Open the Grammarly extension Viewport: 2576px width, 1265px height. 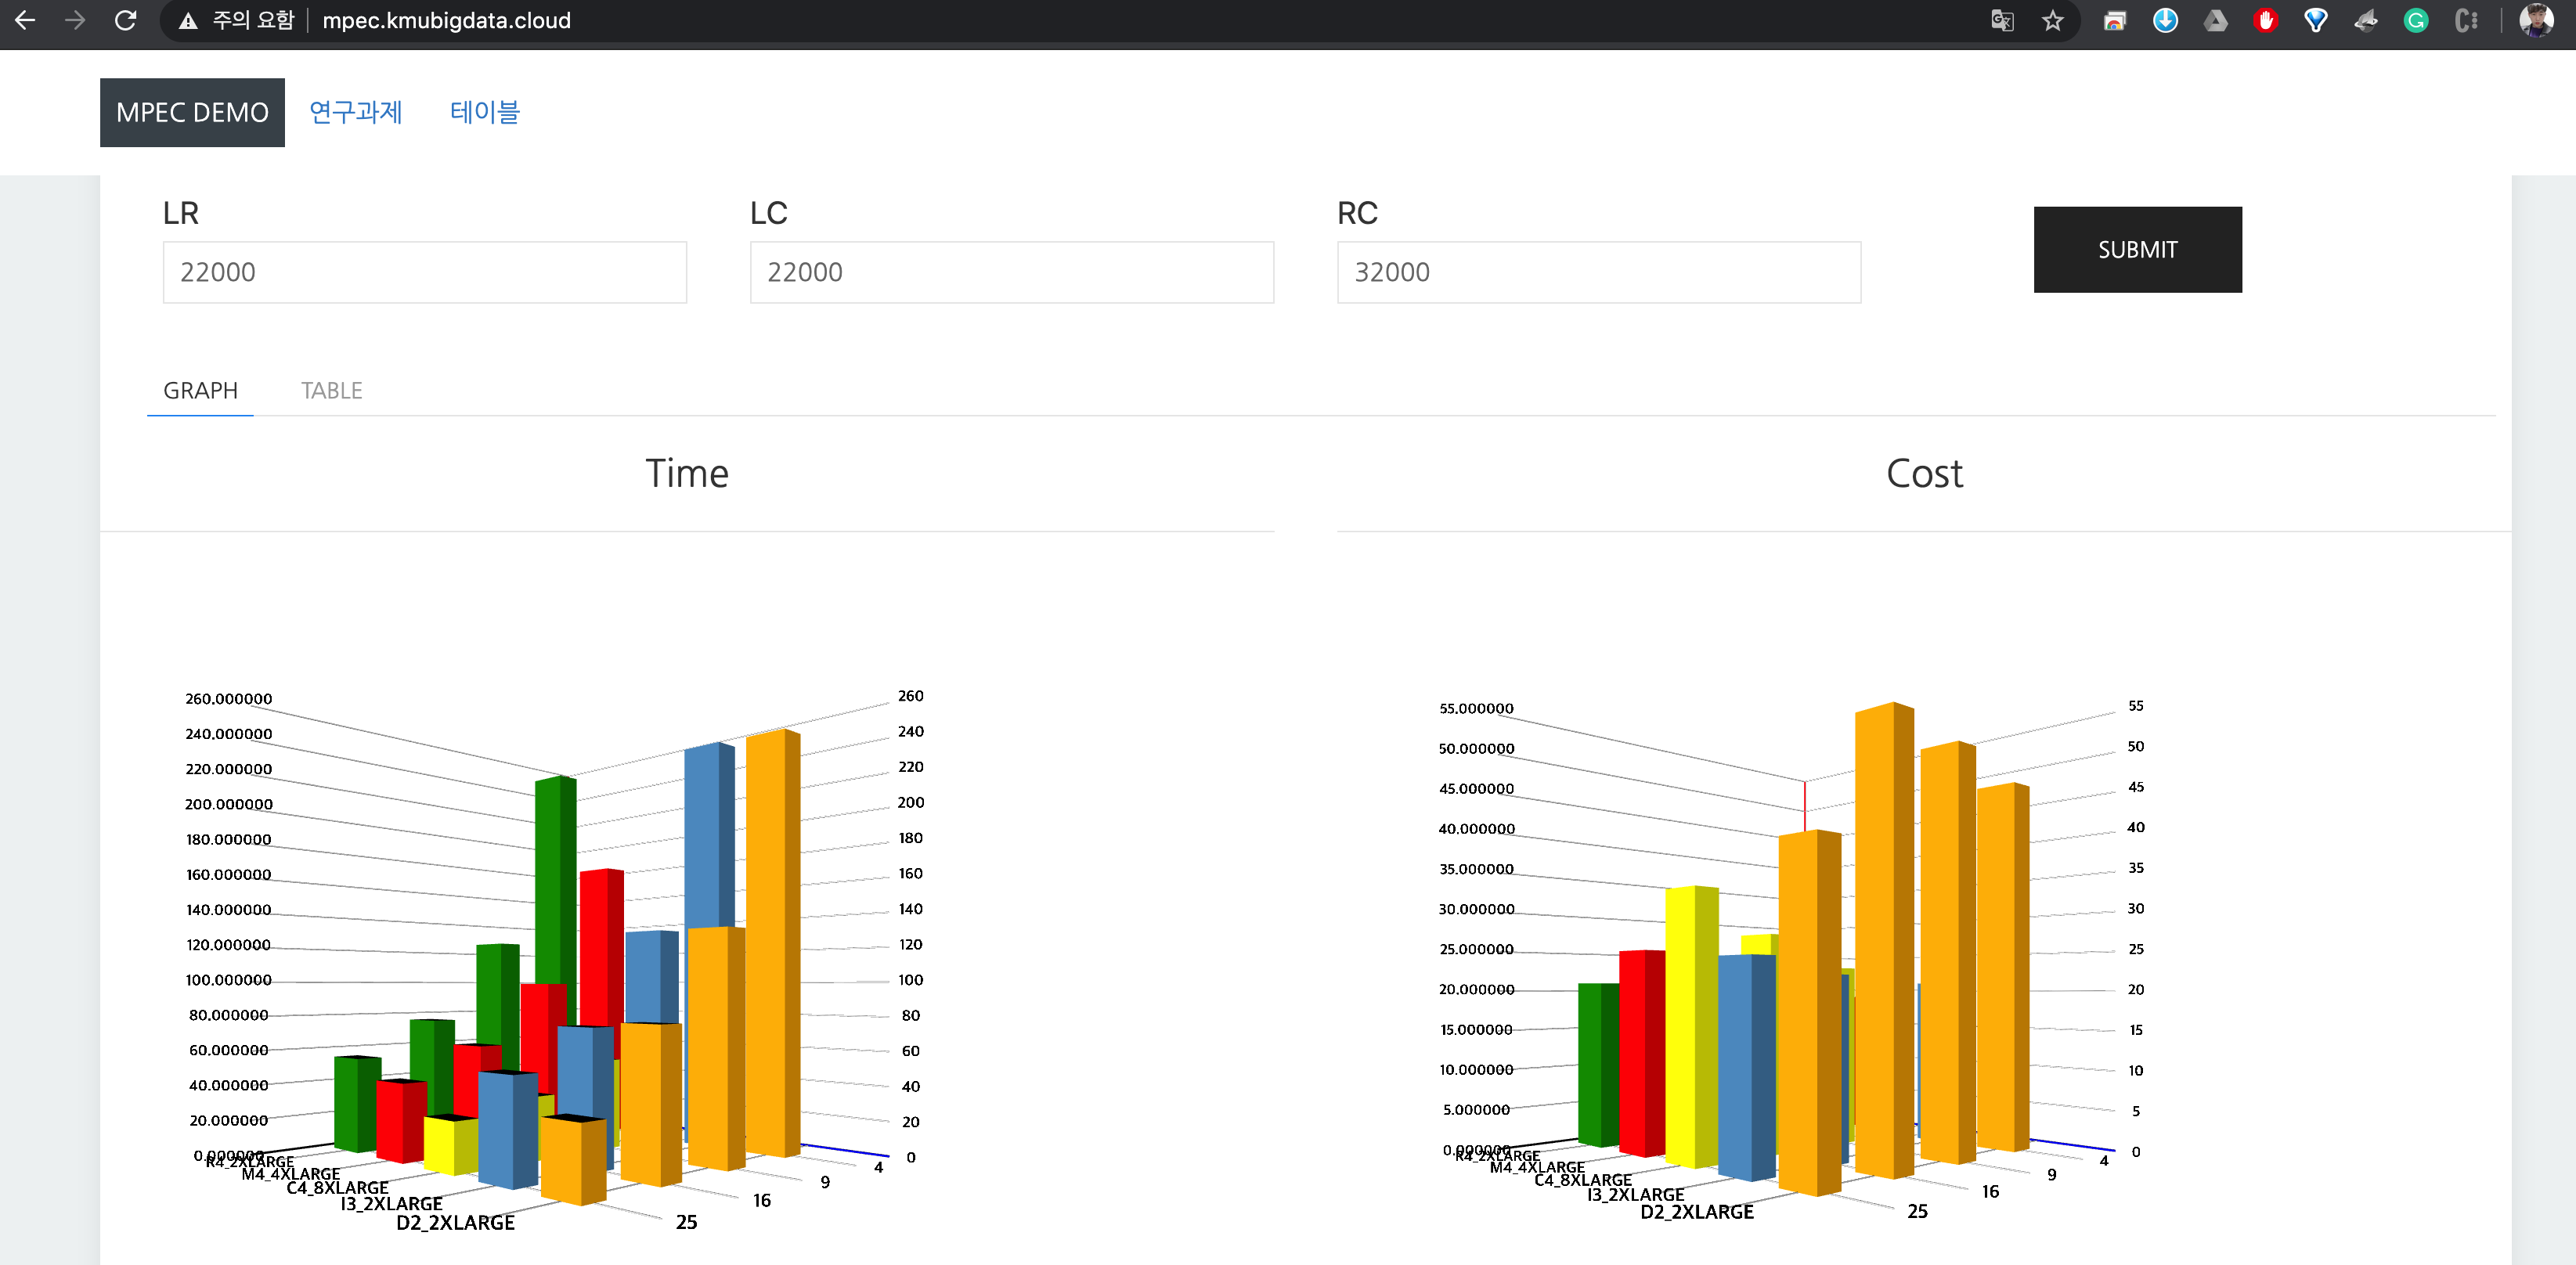pyautogui.click(x=2416, y=20)
